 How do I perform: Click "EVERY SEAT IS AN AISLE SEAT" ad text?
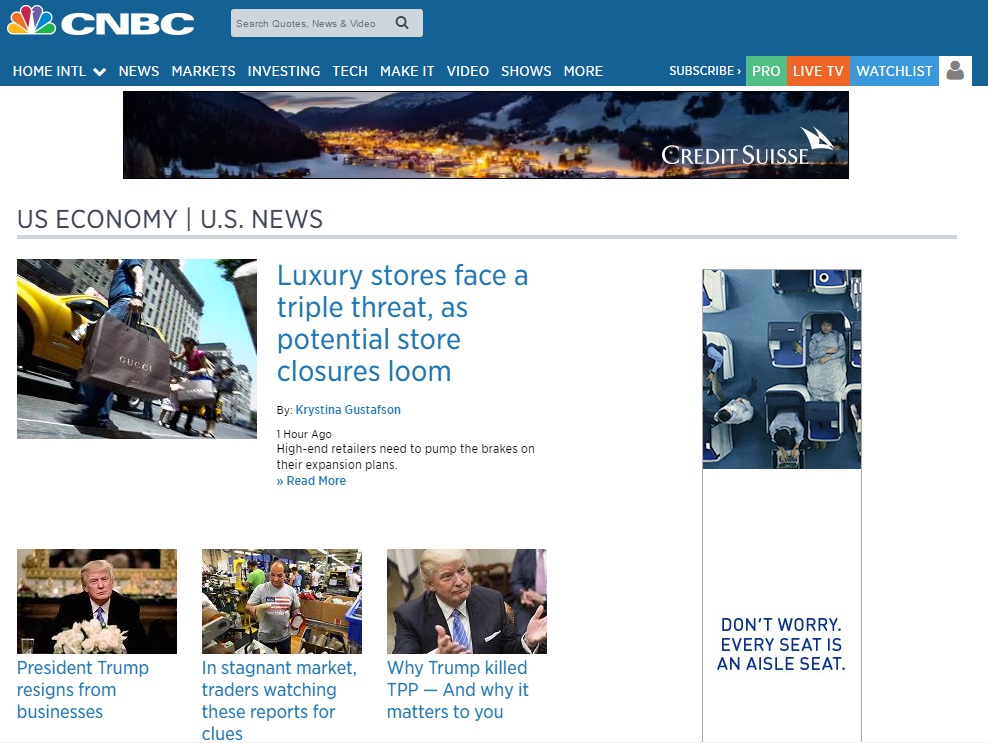point(781,654)
